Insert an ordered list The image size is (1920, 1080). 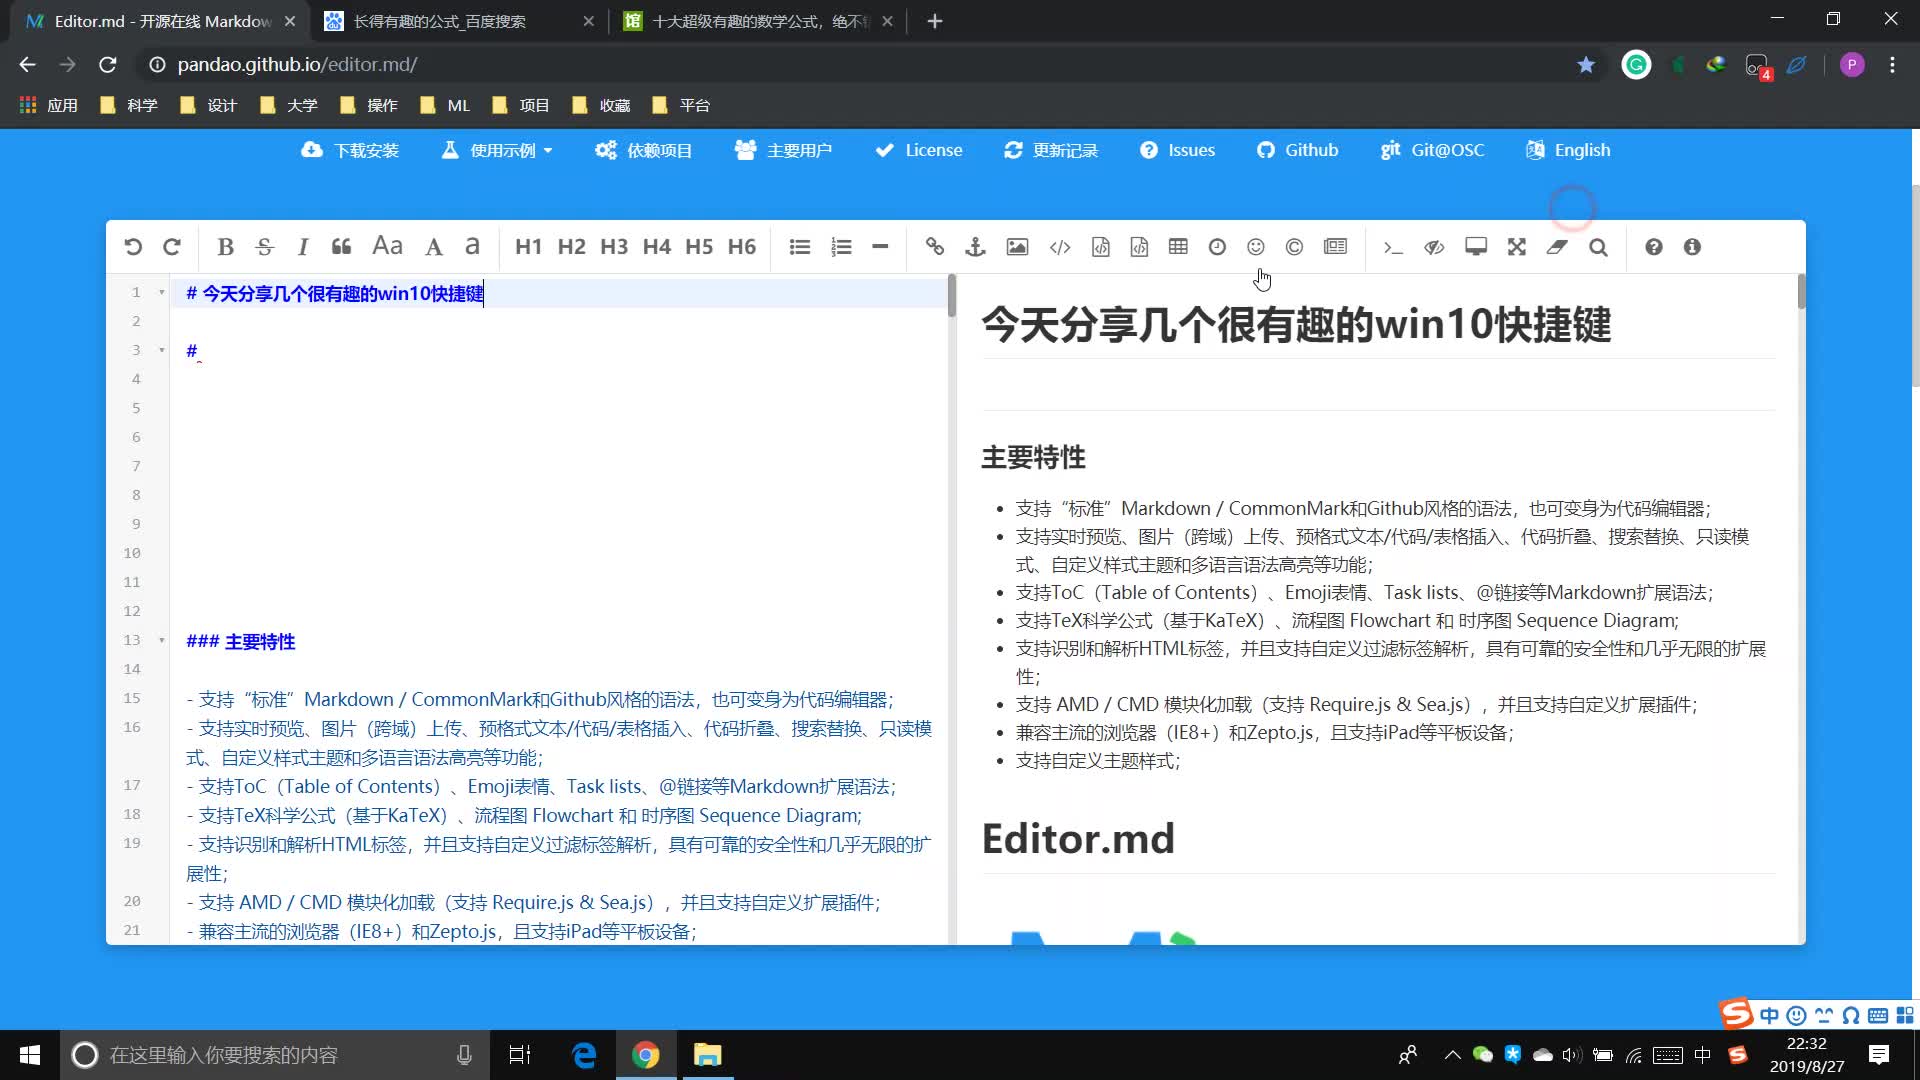coord(842,247)
